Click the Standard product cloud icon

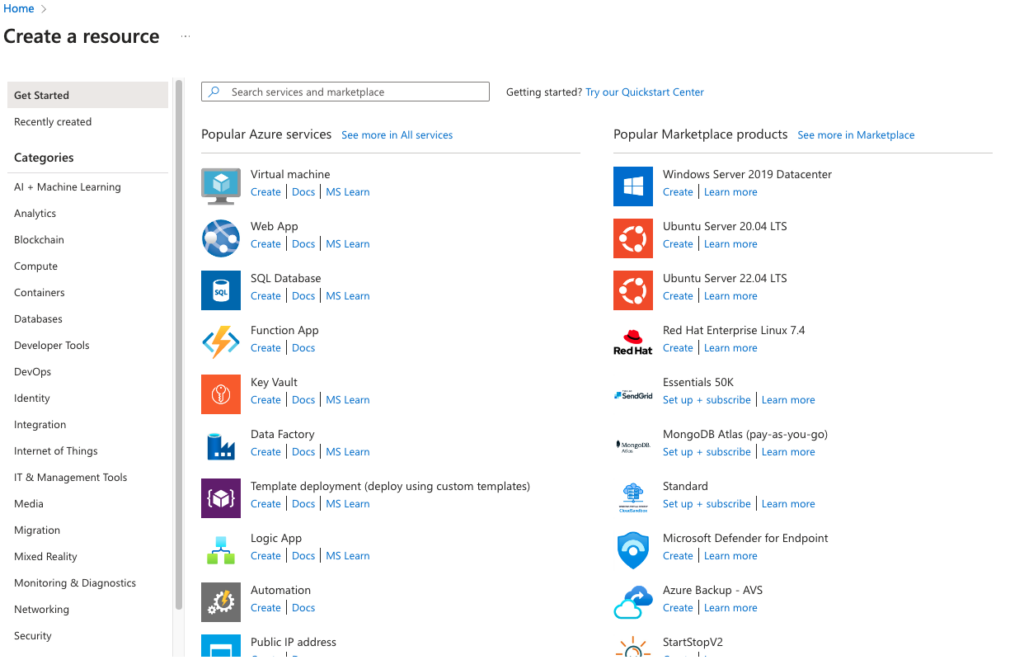tap(633, 498)
